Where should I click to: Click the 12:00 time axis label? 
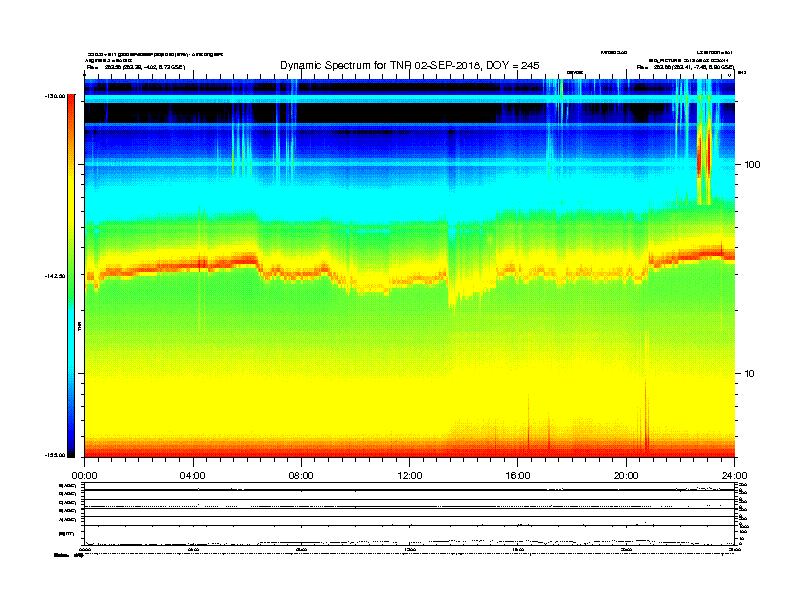(410, 476)
